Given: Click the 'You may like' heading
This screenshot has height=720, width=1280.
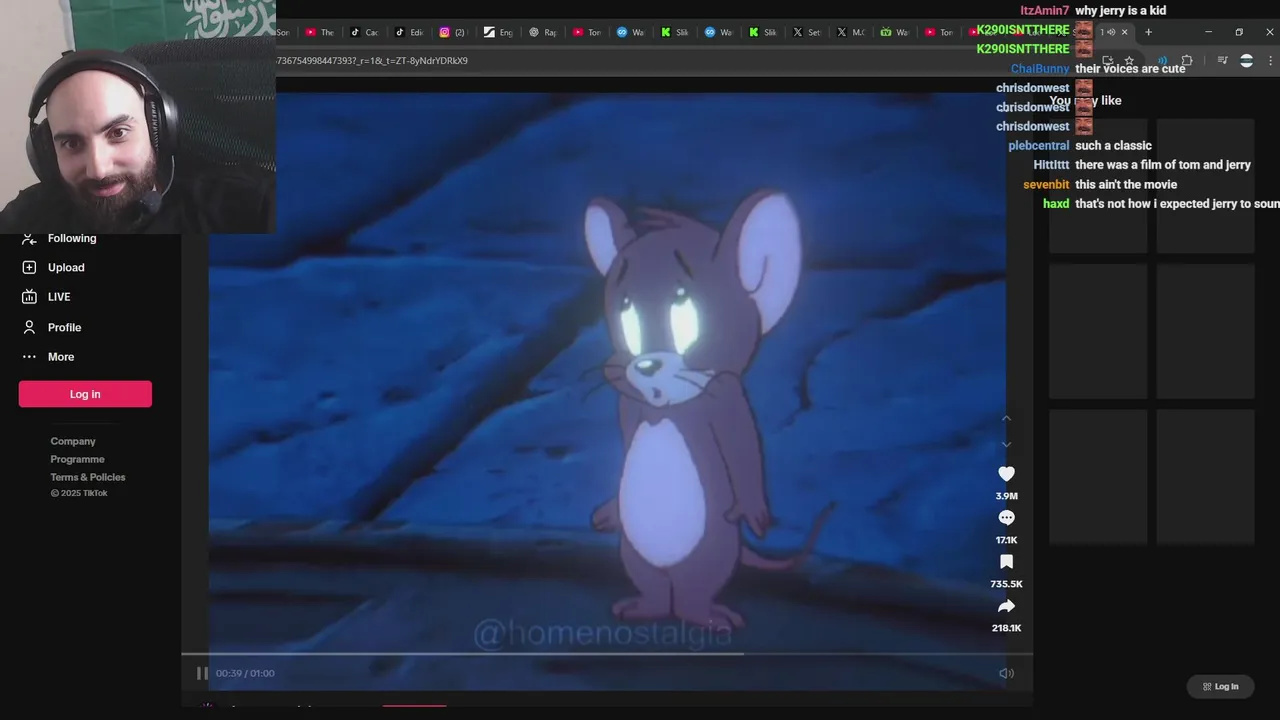Looking at the screenshot, I should (1086, 101).
